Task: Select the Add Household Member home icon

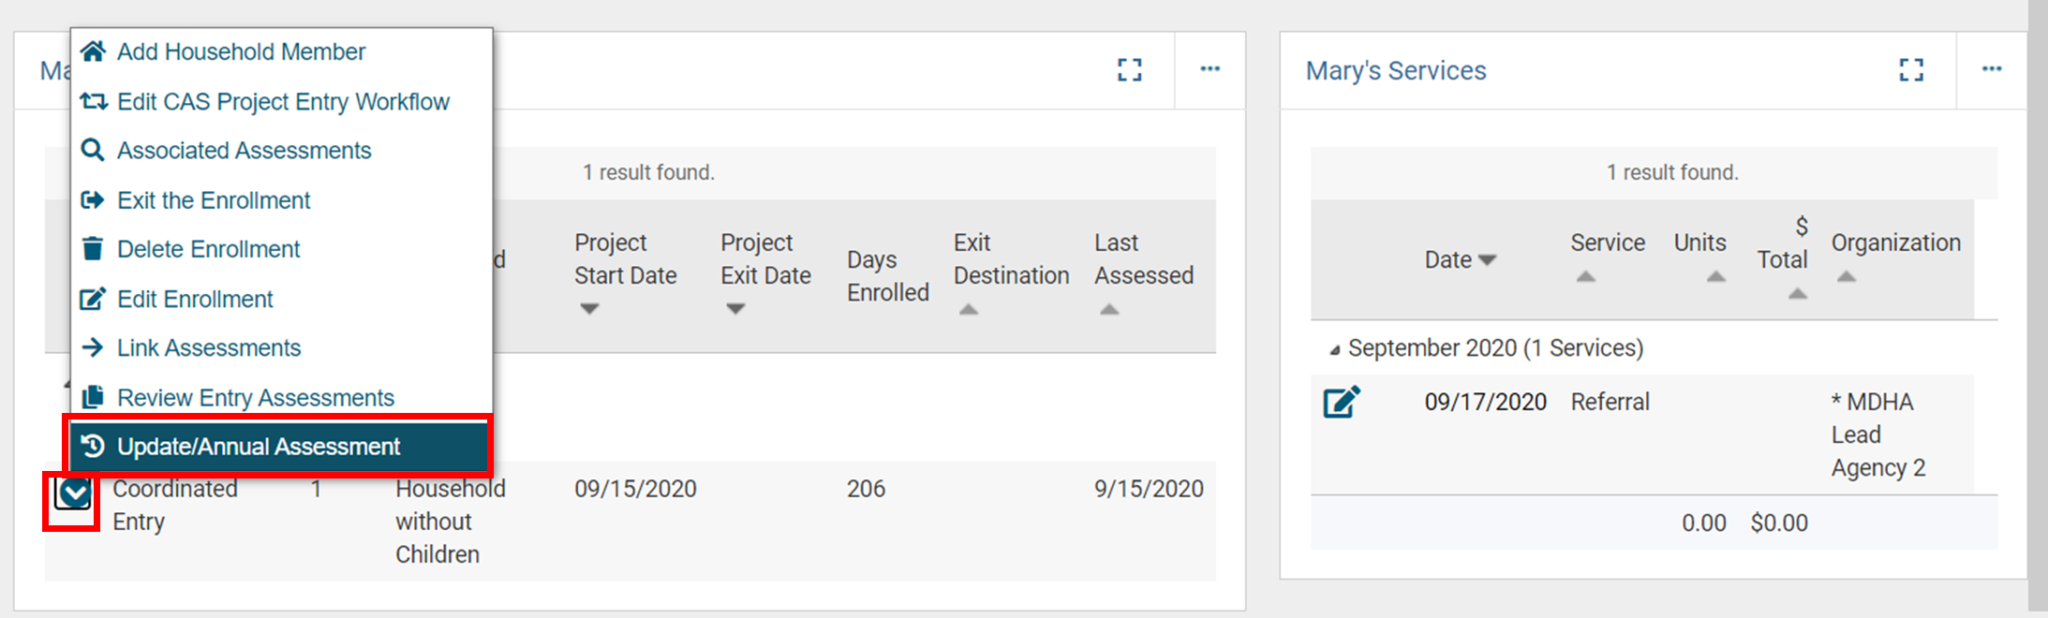Action: (x=93, y=51)
